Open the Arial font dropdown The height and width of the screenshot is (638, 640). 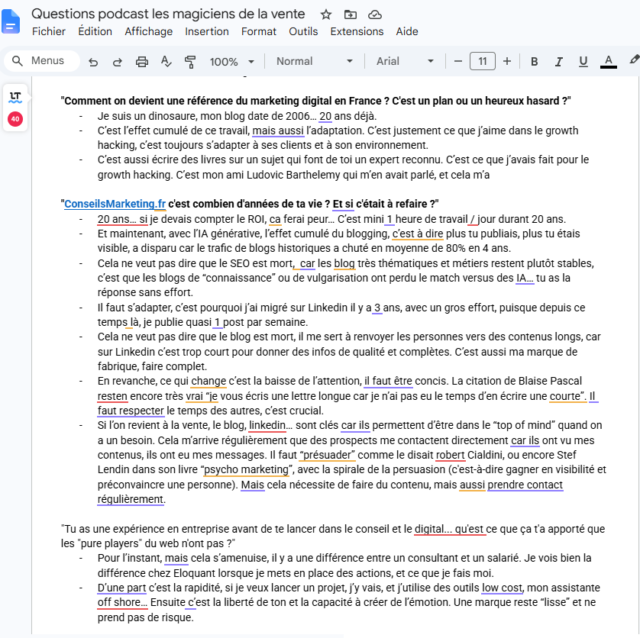[x=404, y=61]
